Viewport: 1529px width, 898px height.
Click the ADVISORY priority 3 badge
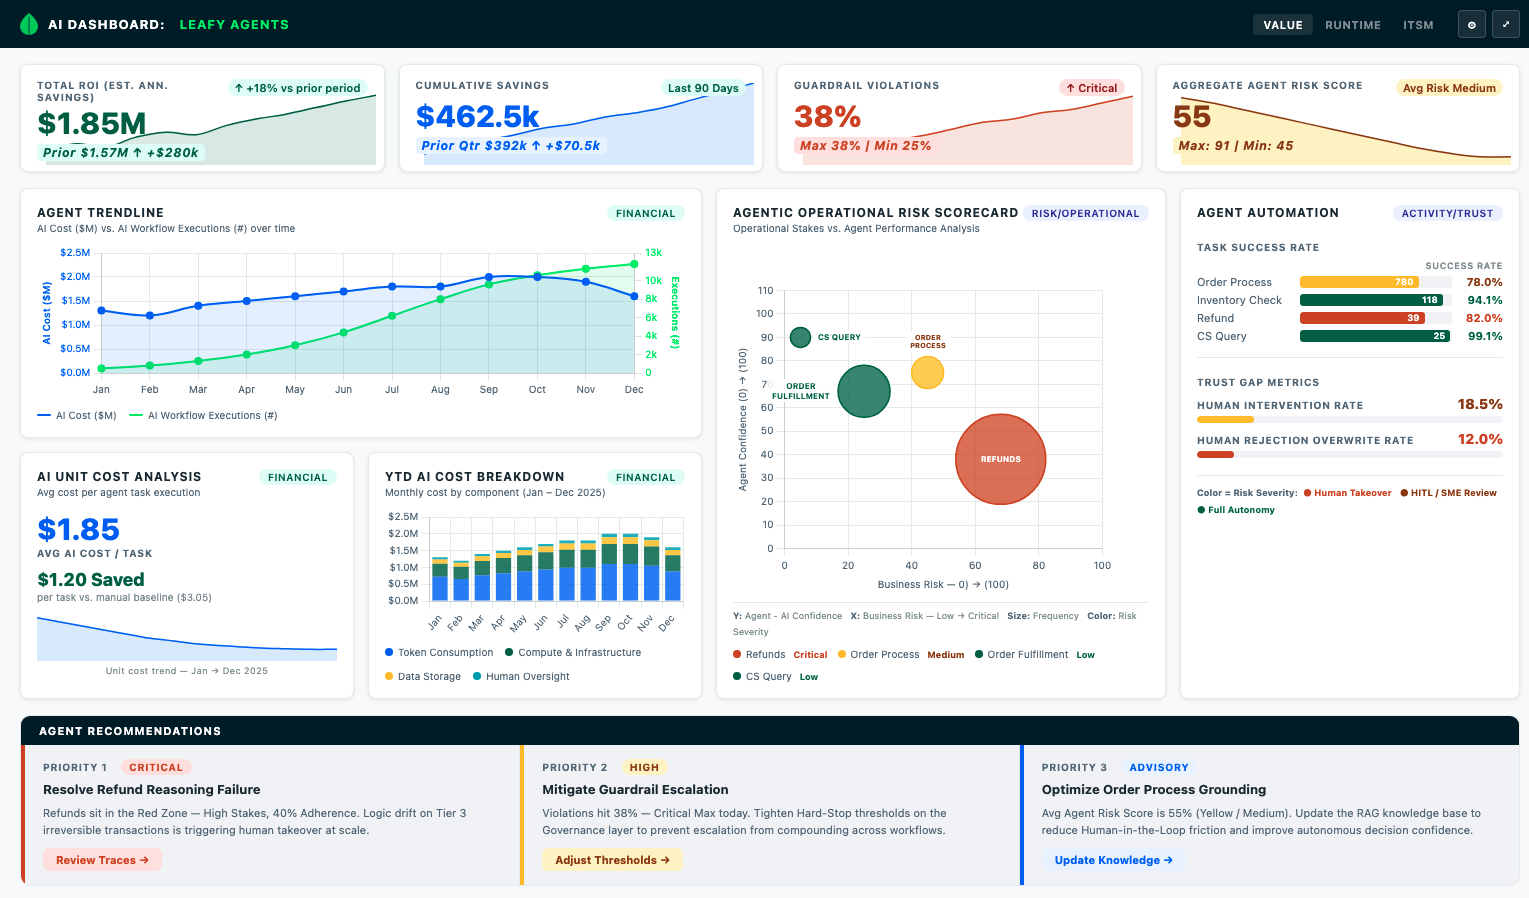pos(1159,767)
